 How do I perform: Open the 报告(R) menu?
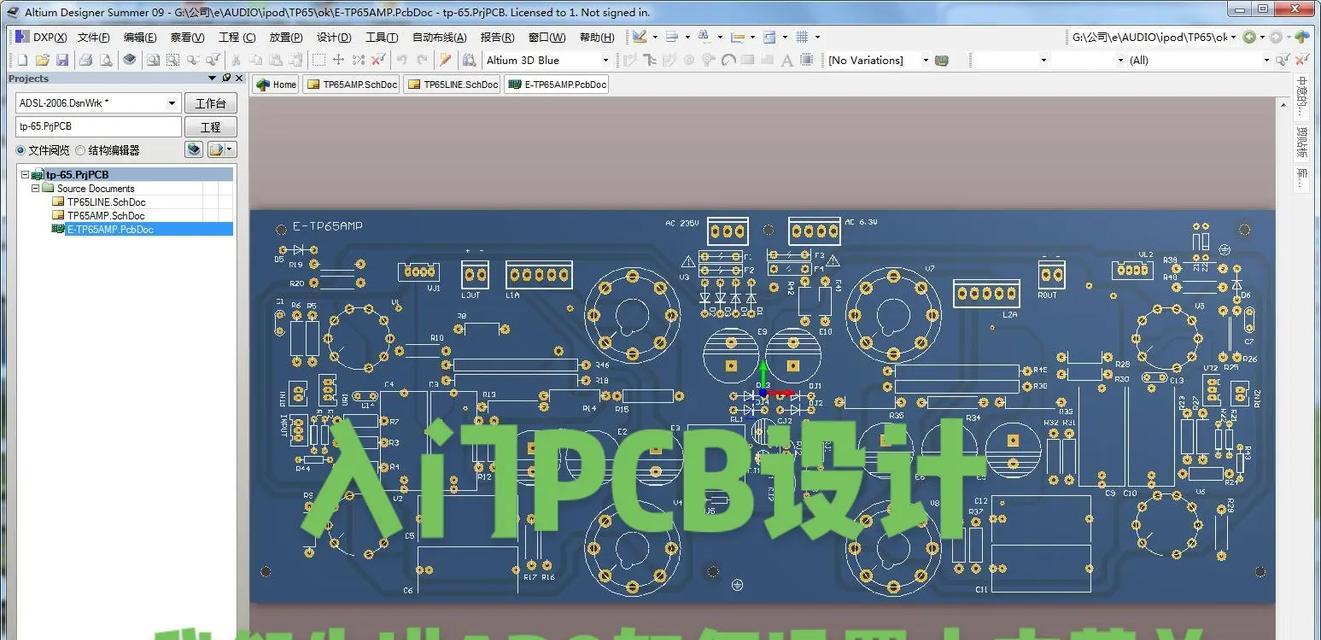point(497,37)
